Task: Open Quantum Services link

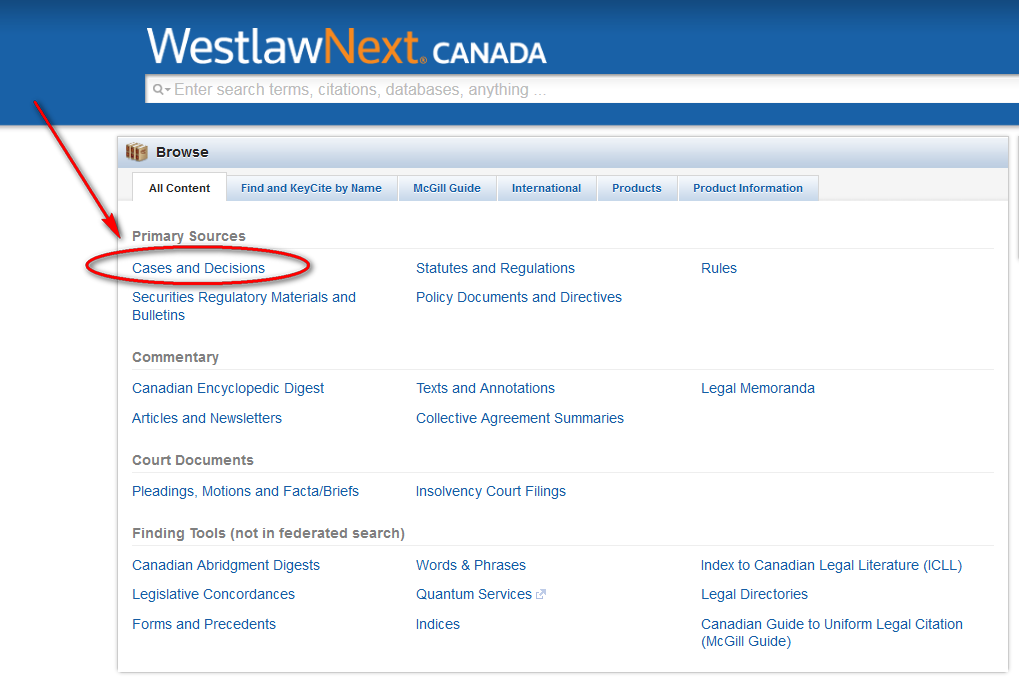Action: point(474,594)
